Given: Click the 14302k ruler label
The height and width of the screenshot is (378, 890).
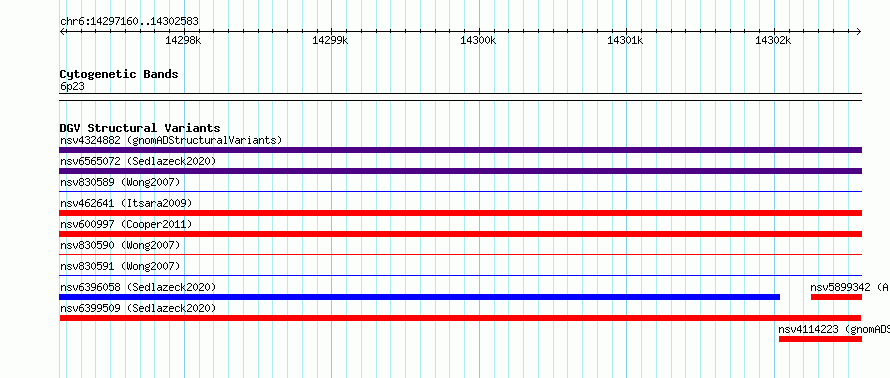Looking at the screenshot, I should (x=773, y=41).
